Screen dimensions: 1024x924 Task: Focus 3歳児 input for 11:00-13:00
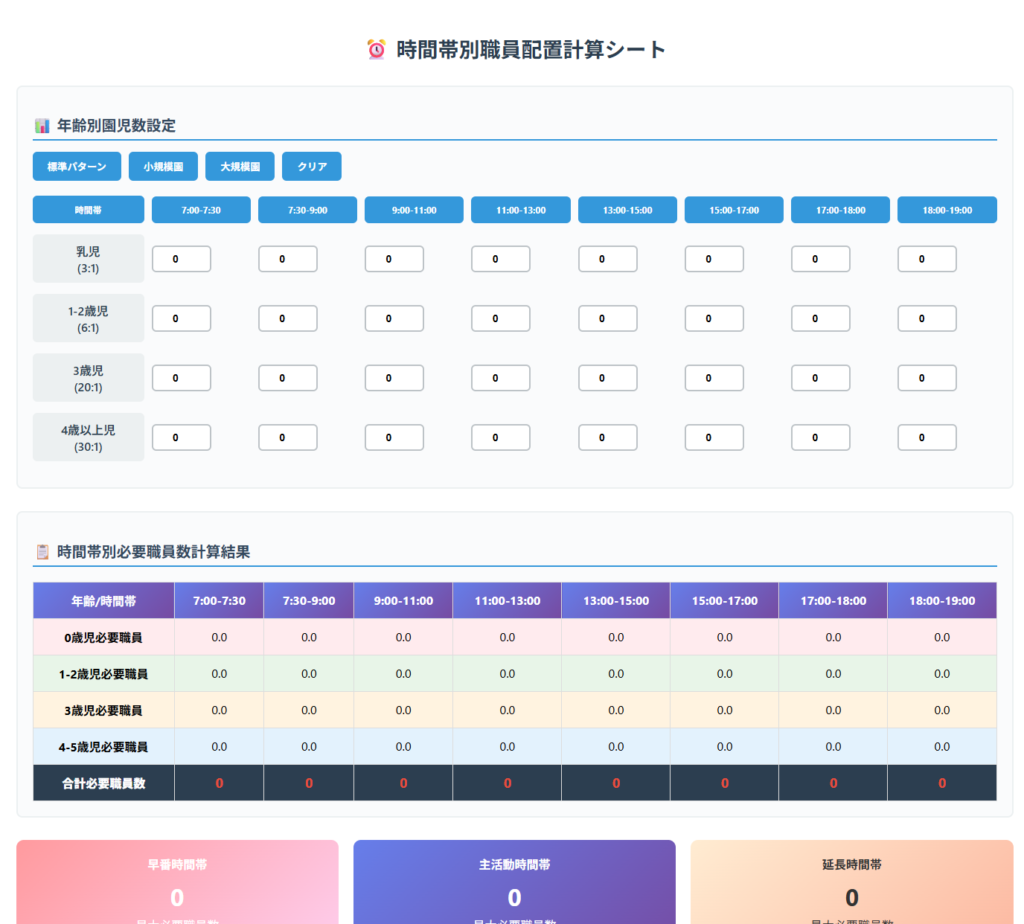coord(500,378)
